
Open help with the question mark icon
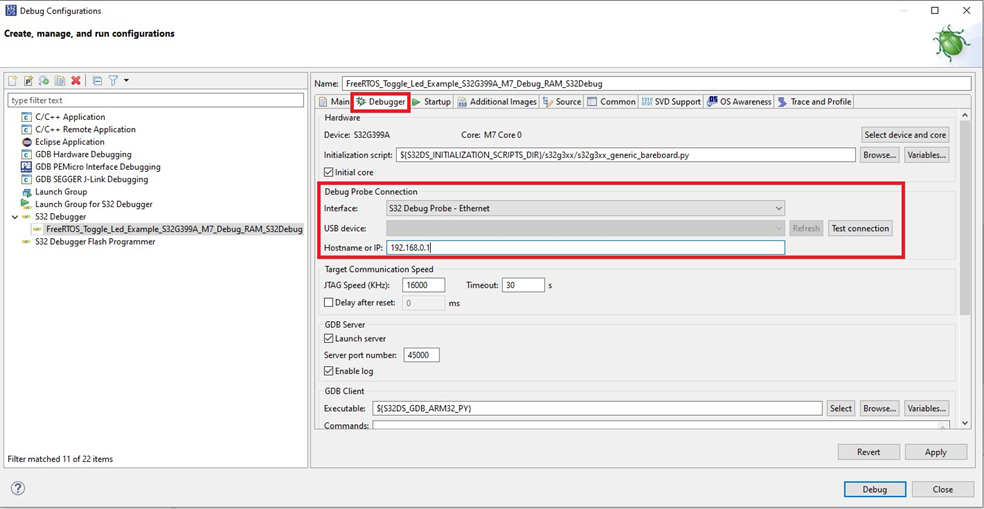[18, 489]
